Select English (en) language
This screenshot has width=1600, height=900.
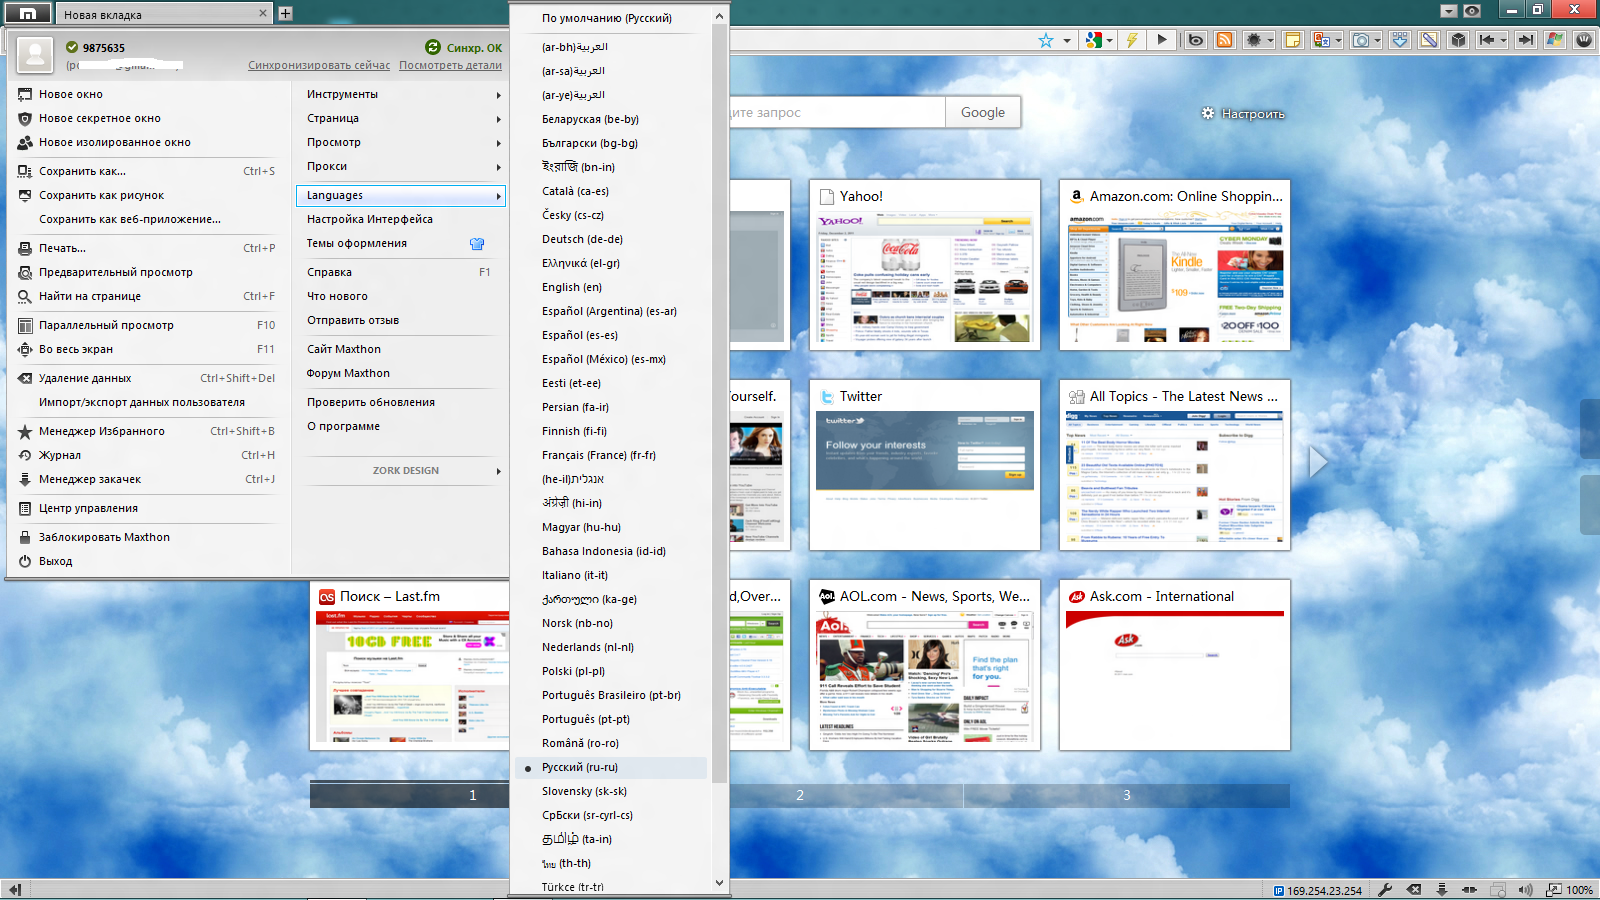pyautogui.click(x=572, y=287)
